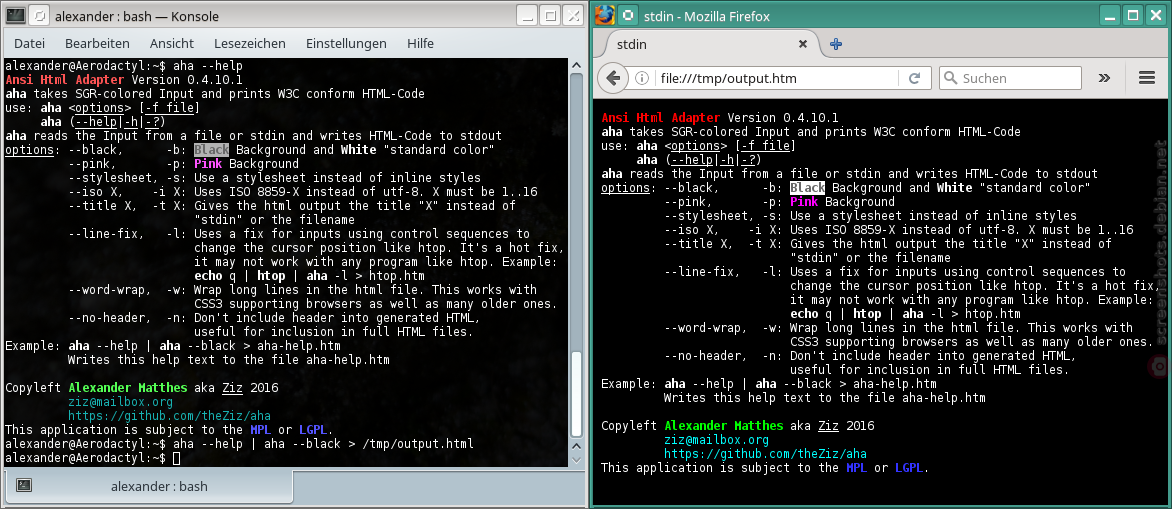Click the terminal icon on the bash tab
This screenshot has width=1172, height=509.
coord(24,486)
